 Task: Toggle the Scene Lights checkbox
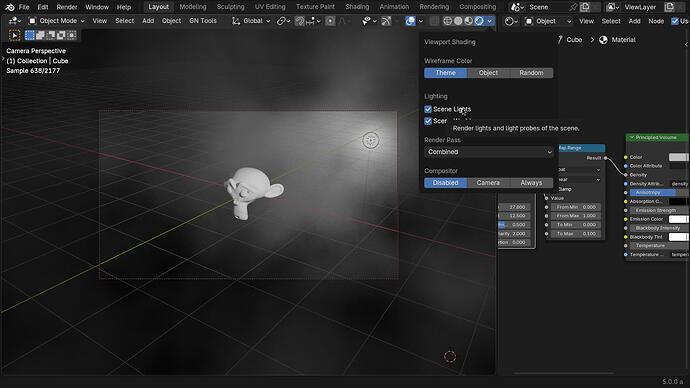428,109
